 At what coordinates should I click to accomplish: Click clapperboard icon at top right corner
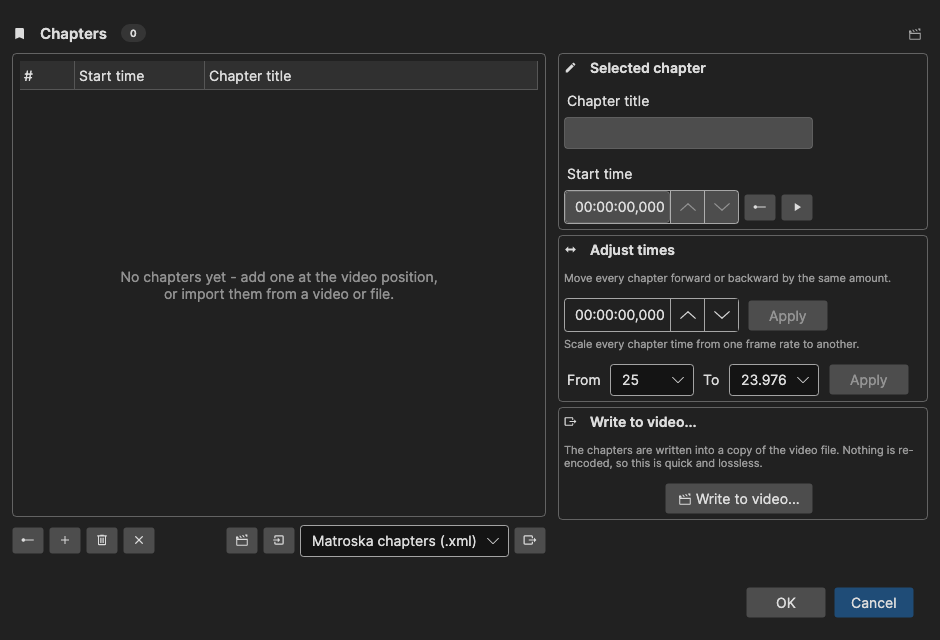(915, 34)
